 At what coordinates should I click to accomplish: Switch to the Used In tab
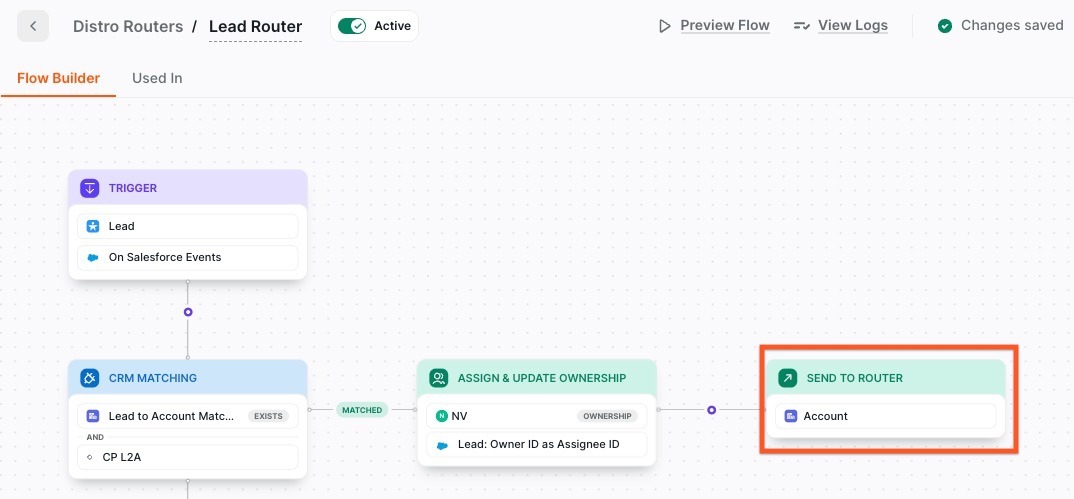[x=157, y=78]
